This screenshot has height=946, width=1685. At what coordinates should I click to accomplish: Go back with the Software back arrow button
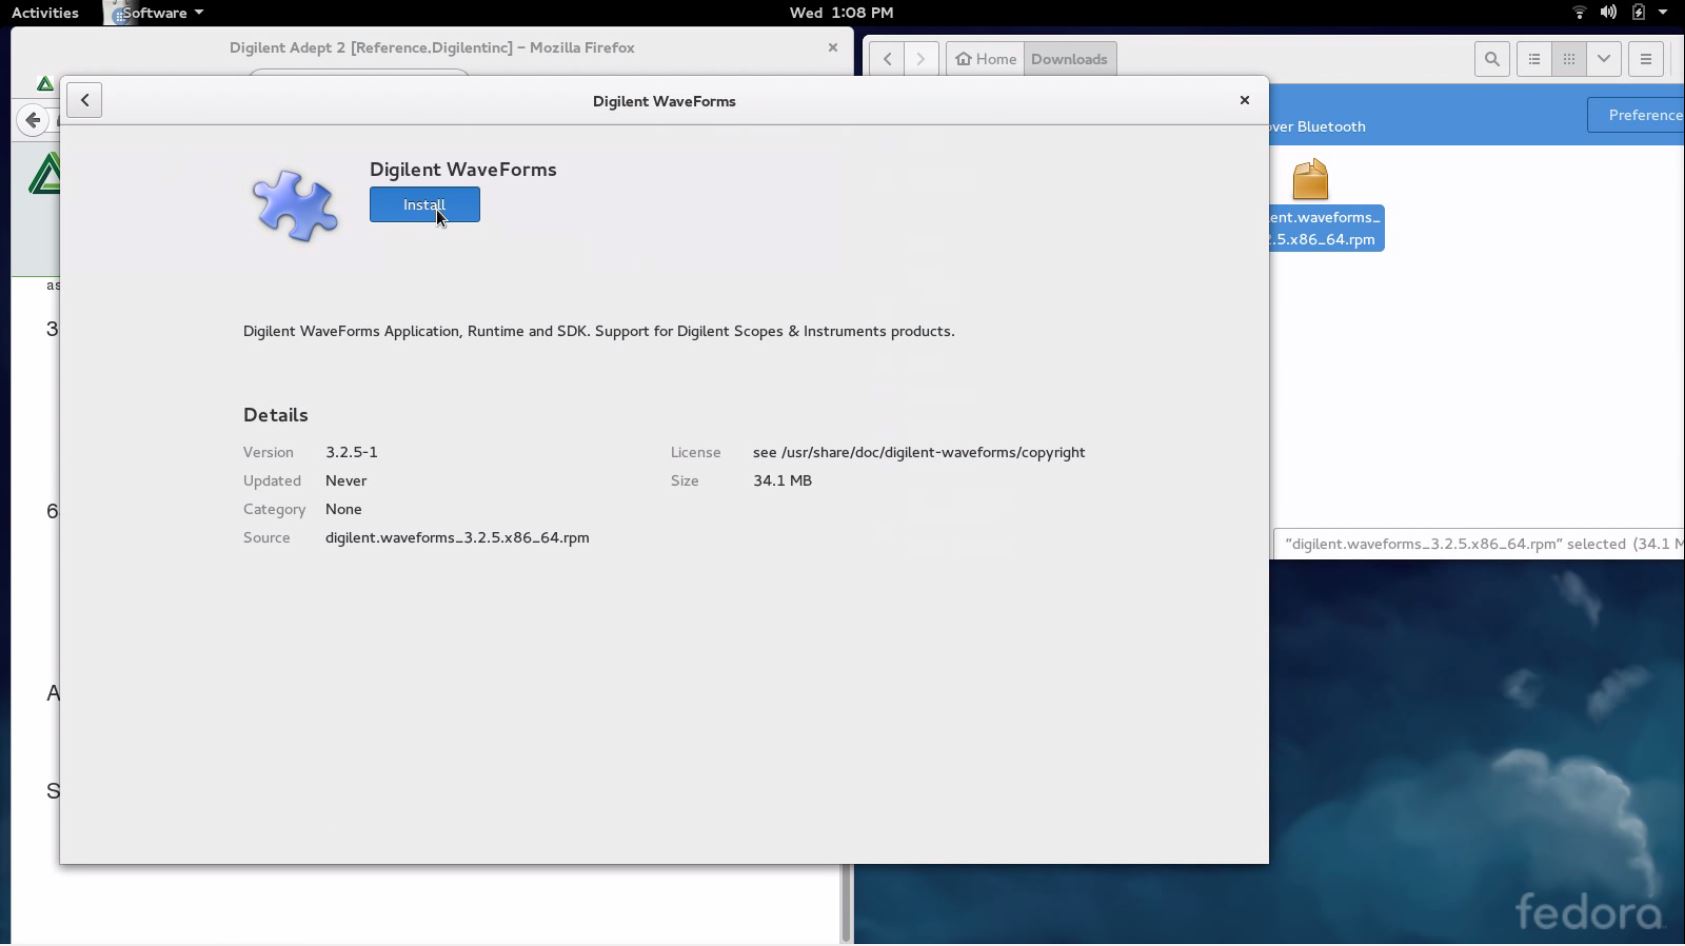pyautogui.click(x=85, y=100)
